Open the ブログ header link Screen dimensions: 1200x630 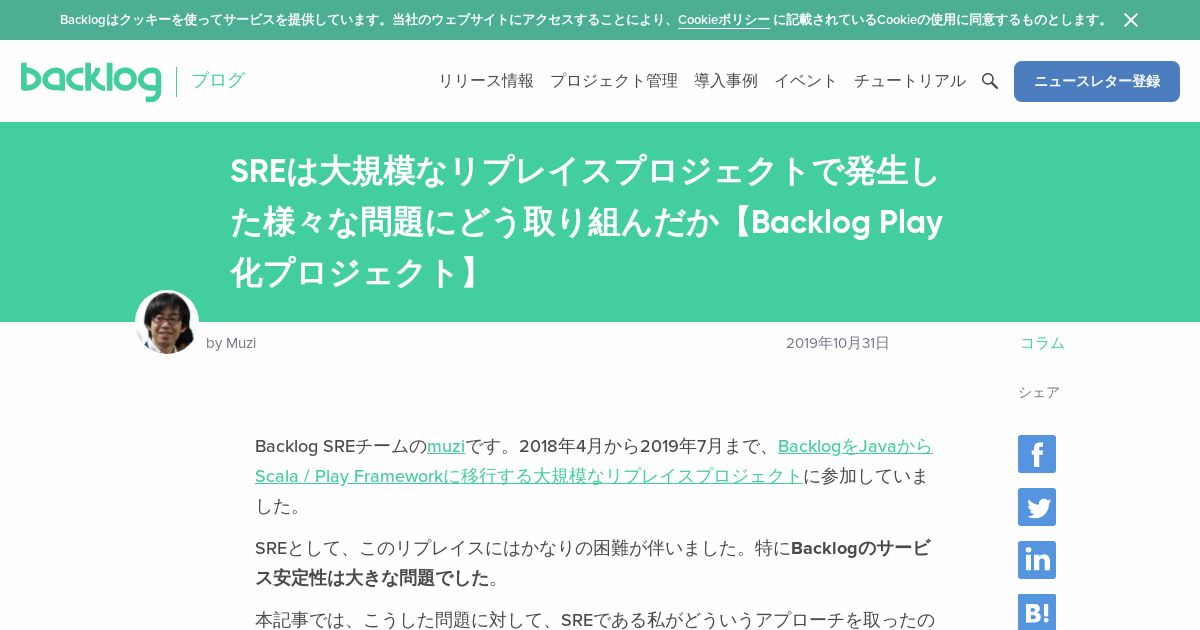pyautogui.click(x=218, y=81)
